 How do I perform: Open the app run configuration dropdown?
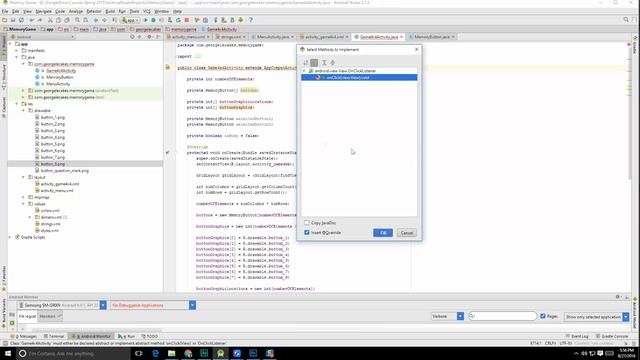tap(131, 20)
